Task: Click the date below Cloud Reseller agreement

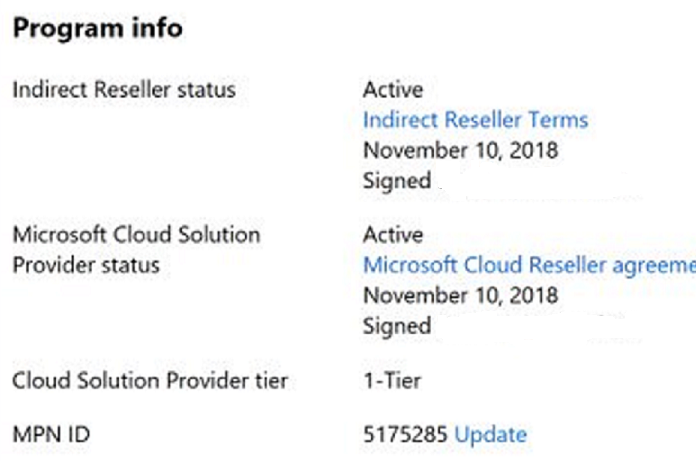Action: tap(460, 296)
